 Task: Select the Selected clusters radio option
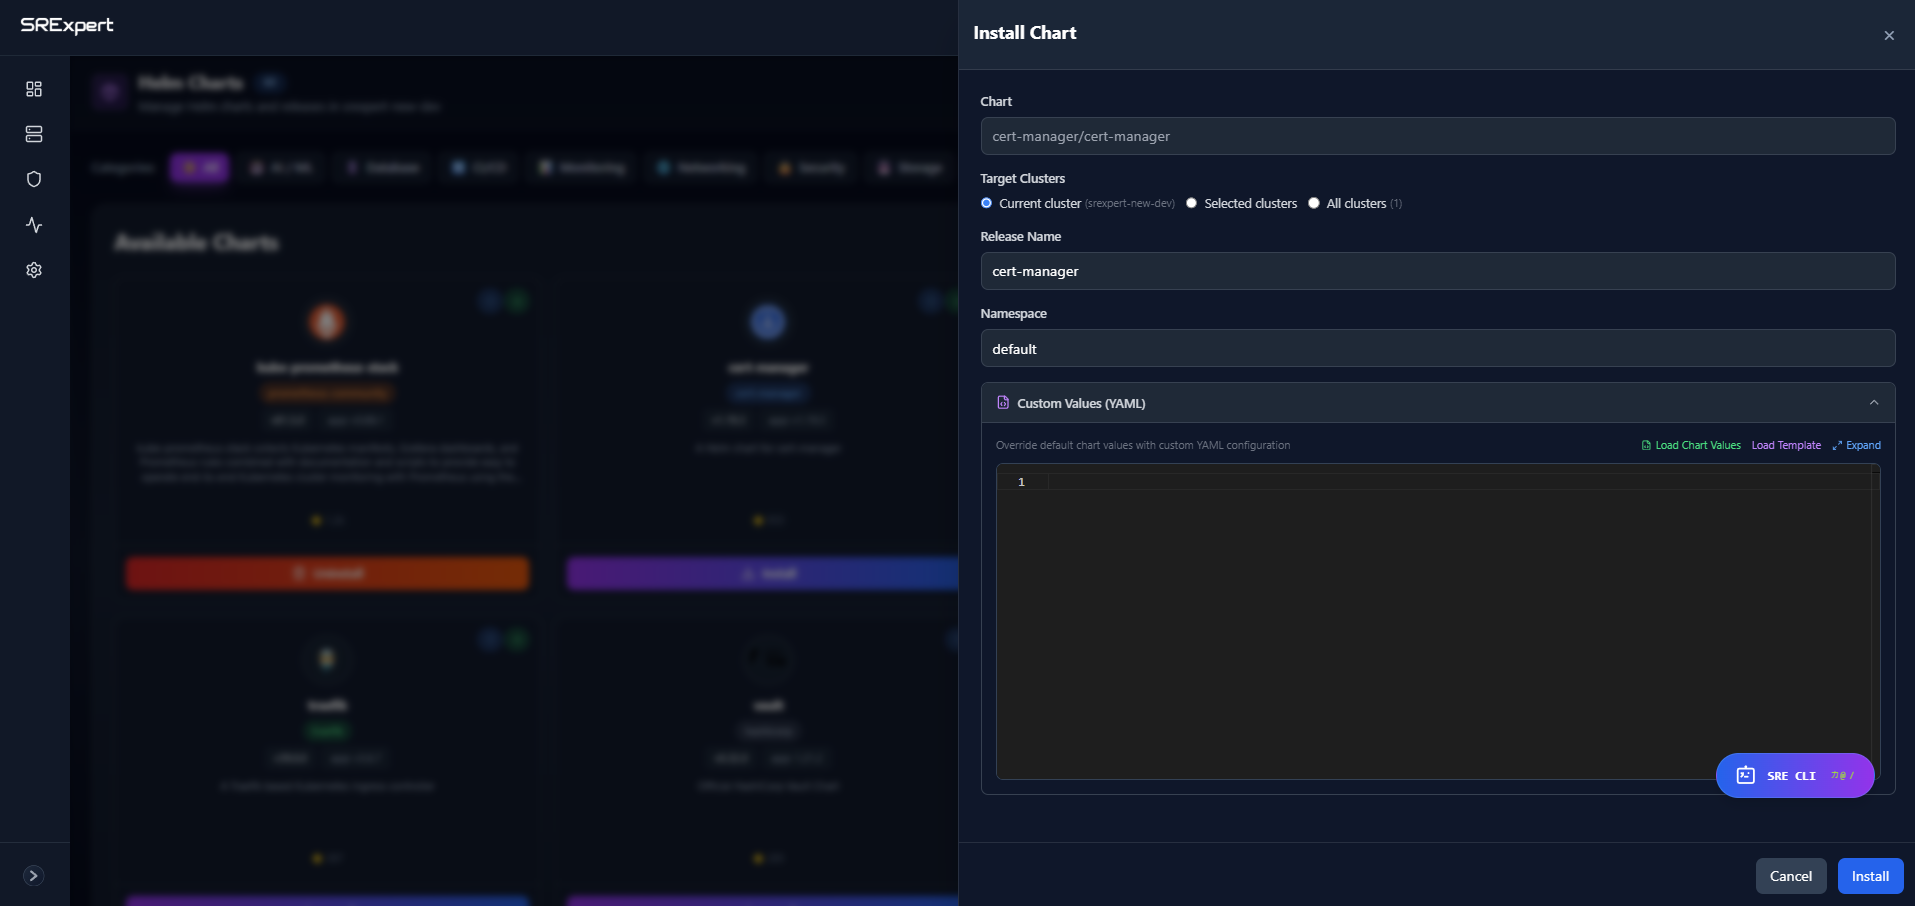click(1191, 203)
